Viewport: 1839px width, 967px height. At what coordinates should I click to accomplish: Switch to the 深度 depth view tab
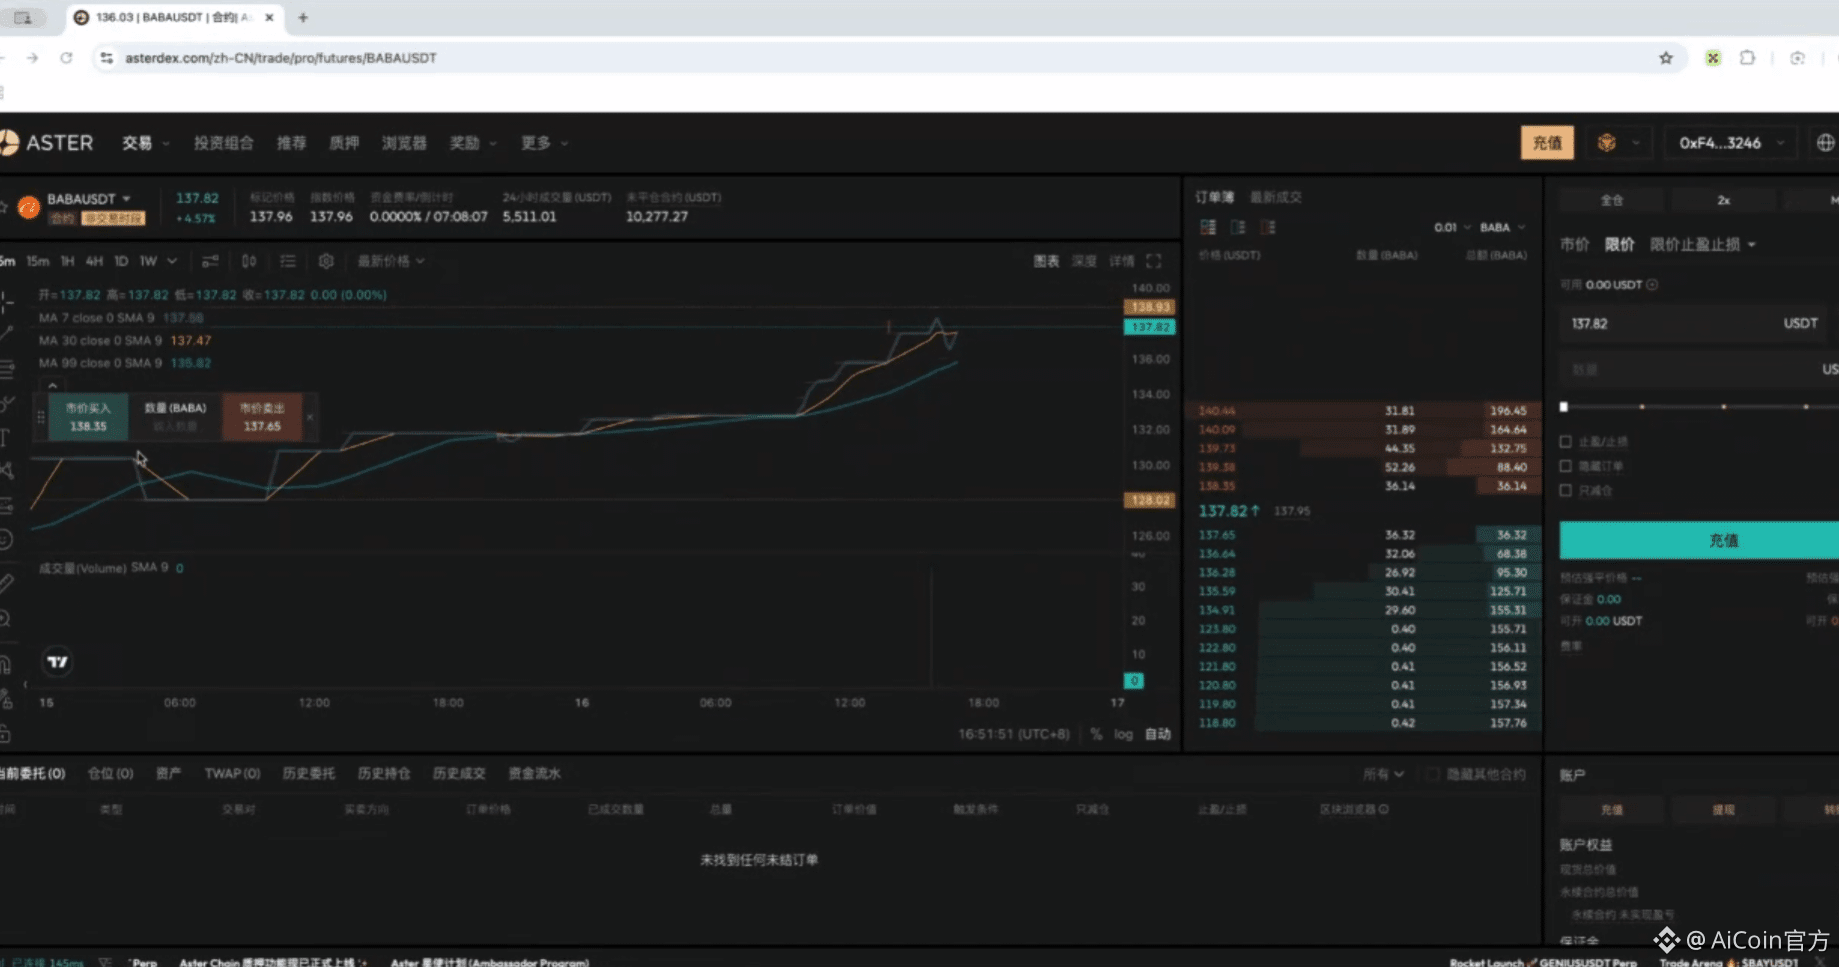(x=1084, y=261)
